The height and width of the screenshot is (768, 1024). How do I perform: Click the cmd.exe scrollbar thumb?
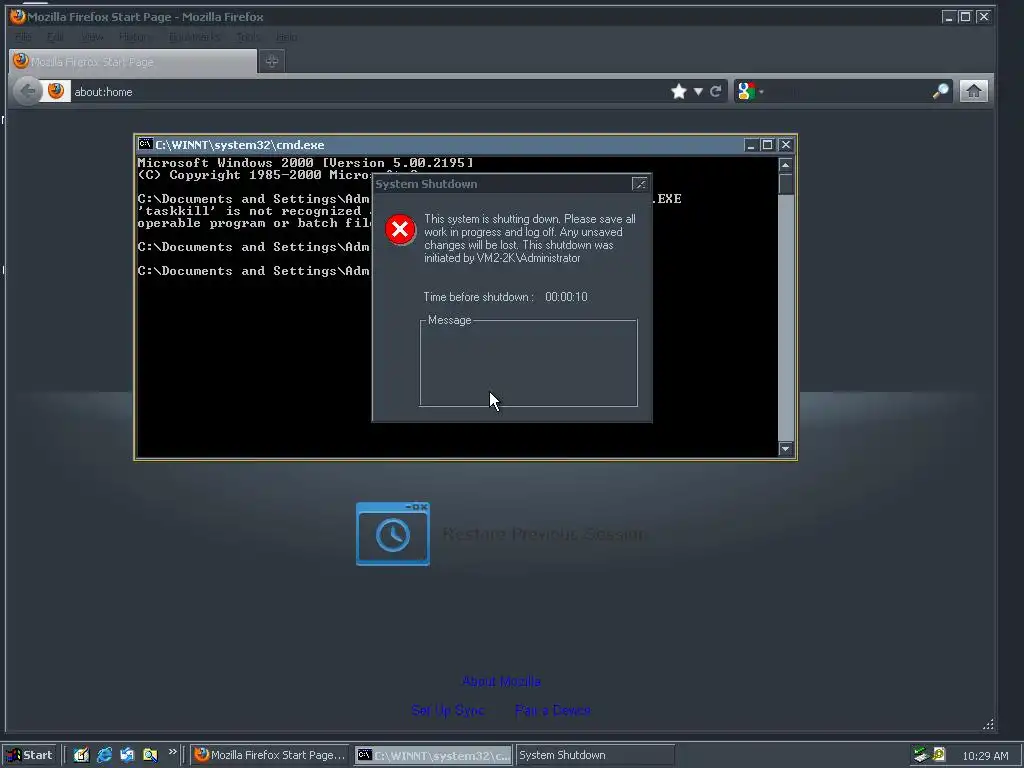786,184
